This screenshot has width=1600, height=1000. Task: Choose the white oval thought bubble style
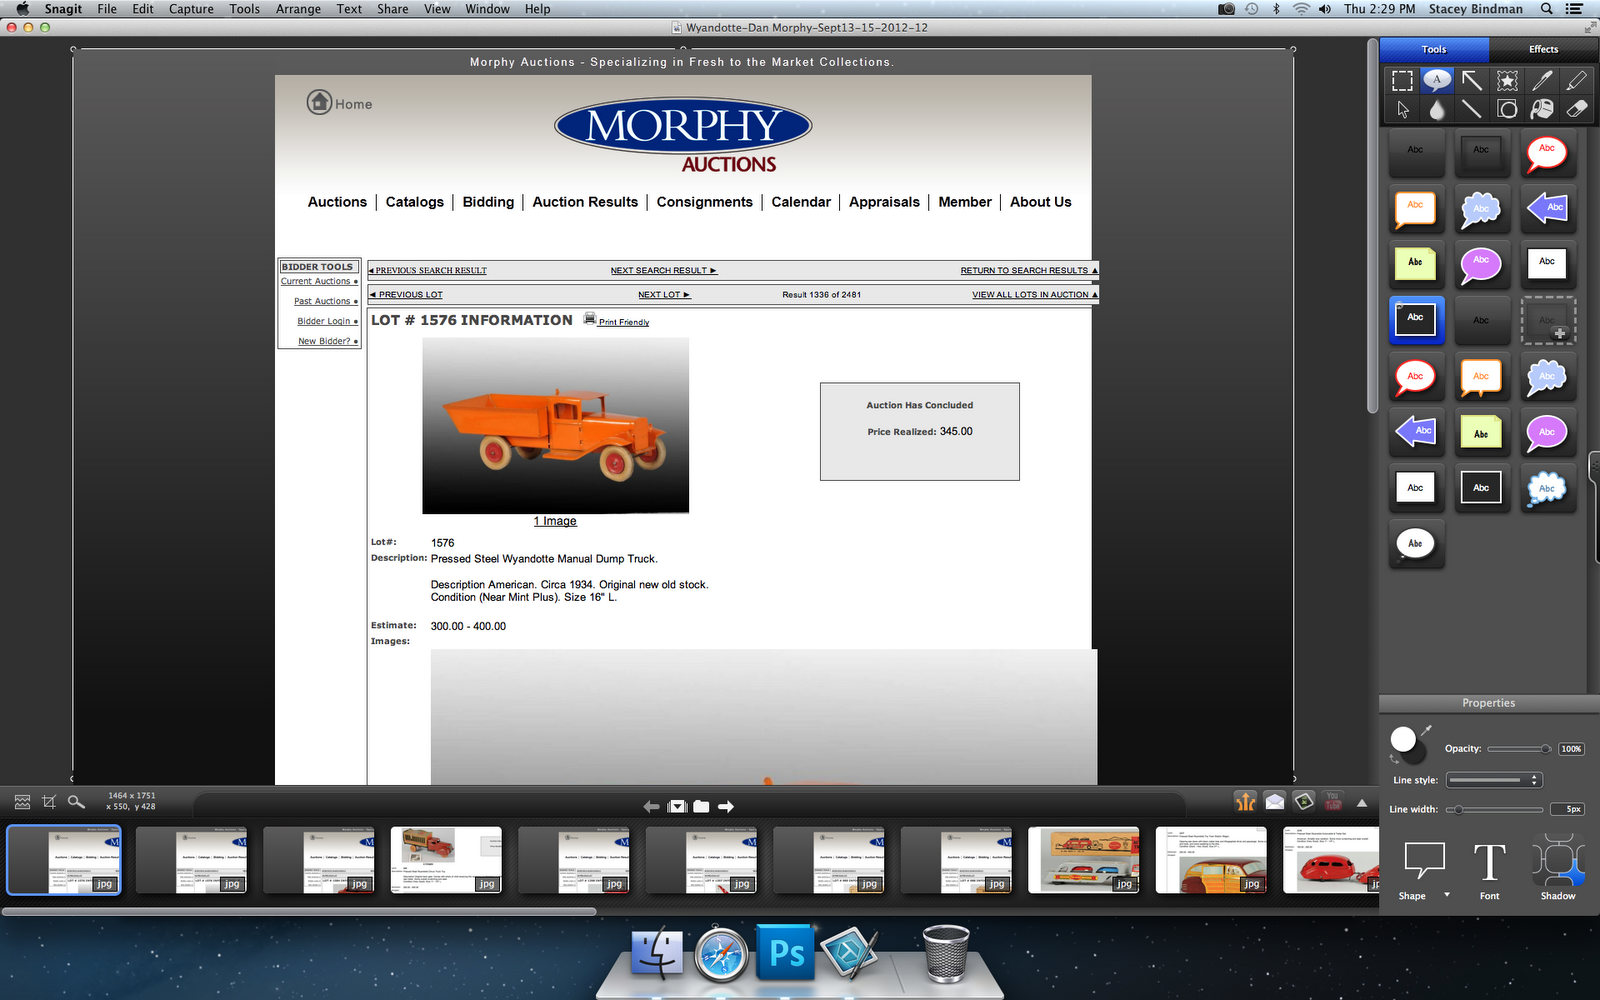pyautogui.click(x=1415, y=544)
